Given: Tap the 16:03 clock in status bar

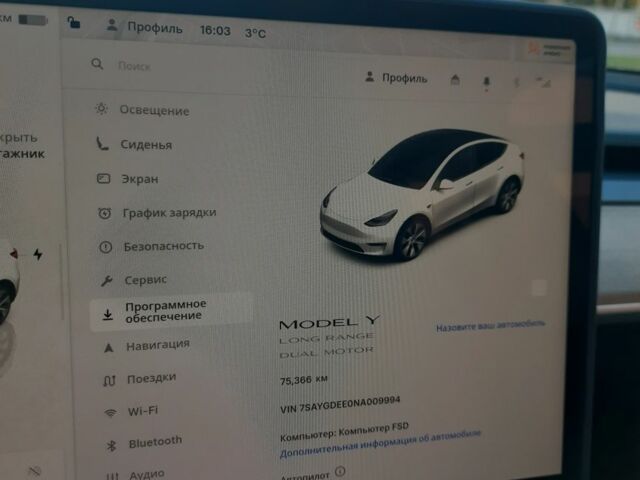Looking at the screenshot, I should tap(215, 31).
